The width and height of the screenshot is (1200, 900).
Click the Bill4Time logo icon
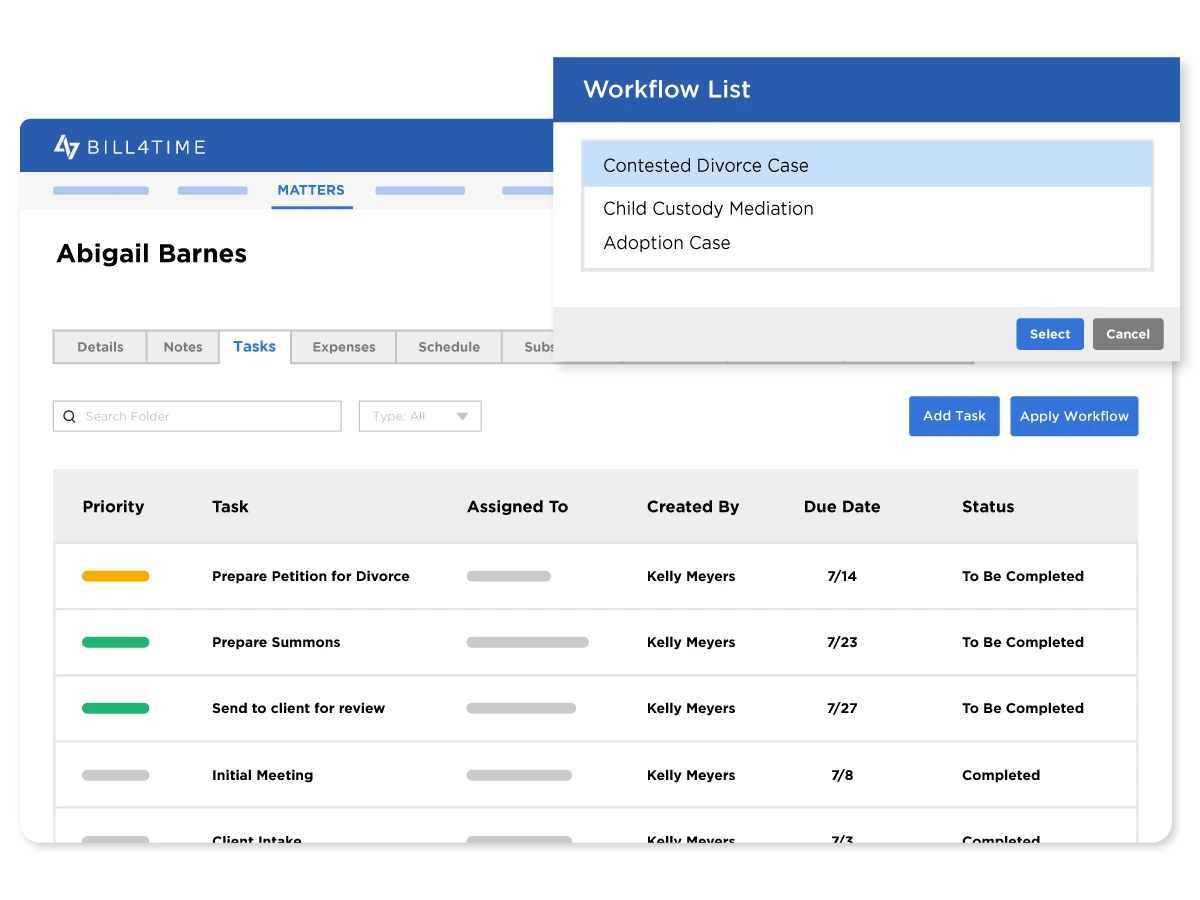(x=66, y=147)
